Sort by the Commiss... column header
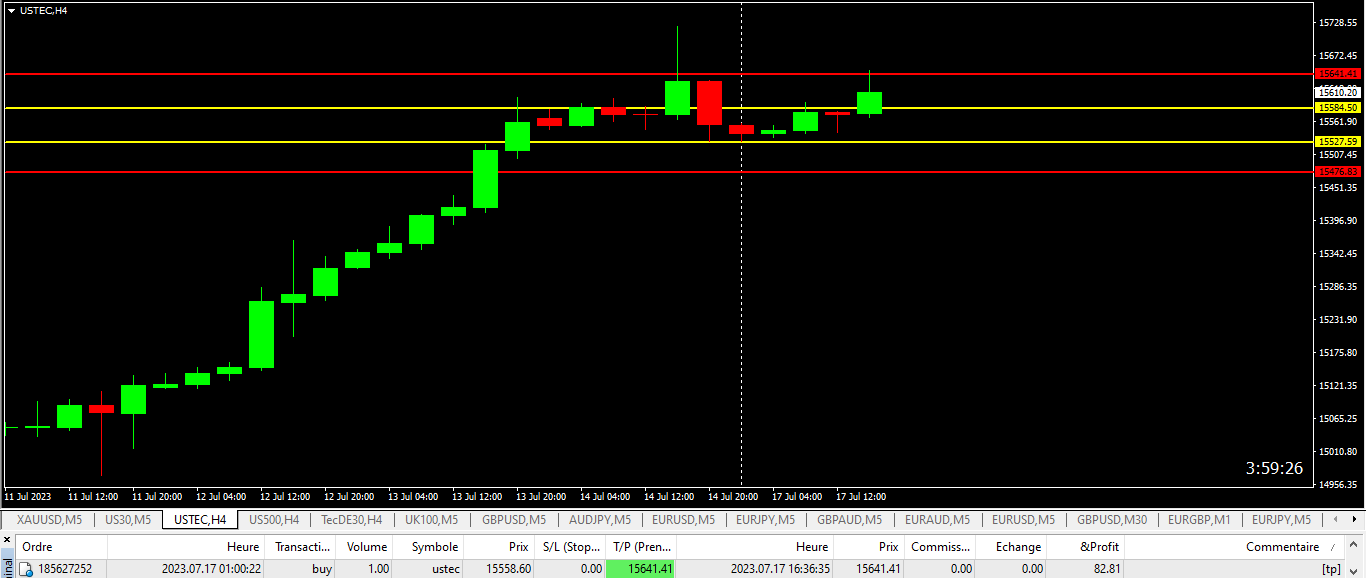This screenshot has width=1366, height=578. pyautogui.click(x=940, y=547)
